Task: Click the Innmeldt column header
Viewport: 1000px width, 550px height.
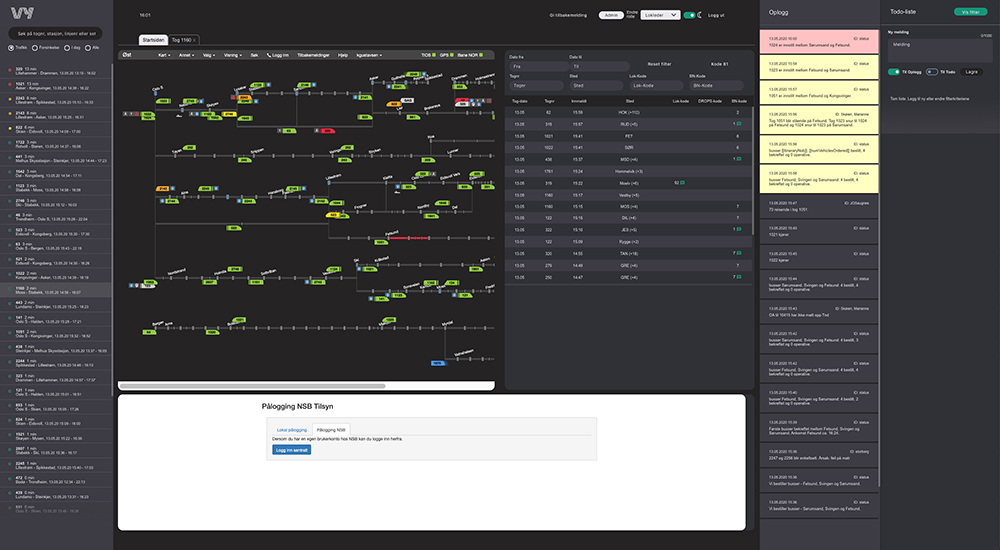Action: [x=578, y=101]
